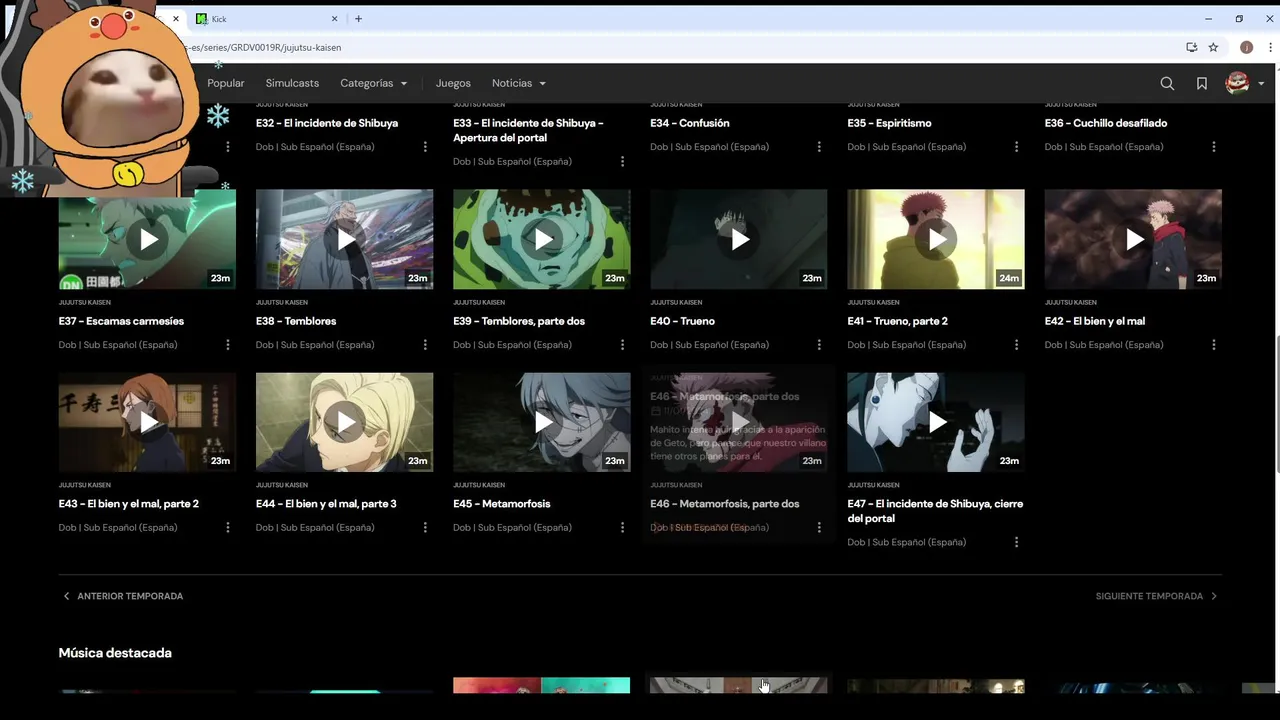
Task: Open the Chrome profile icon
Action: pyautogui.click(x=1246, y=47)
